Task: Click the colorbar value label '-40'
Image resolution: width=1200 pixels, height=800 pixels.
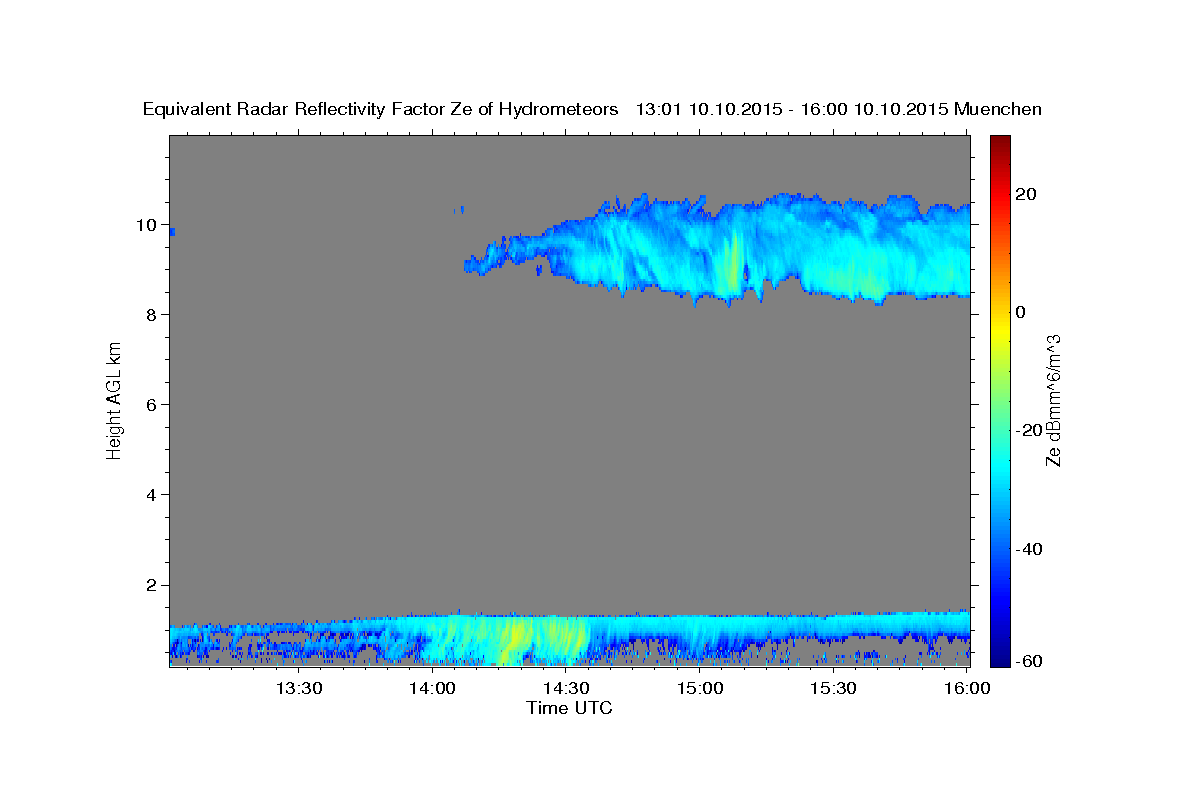Action: coord(1029,548)
